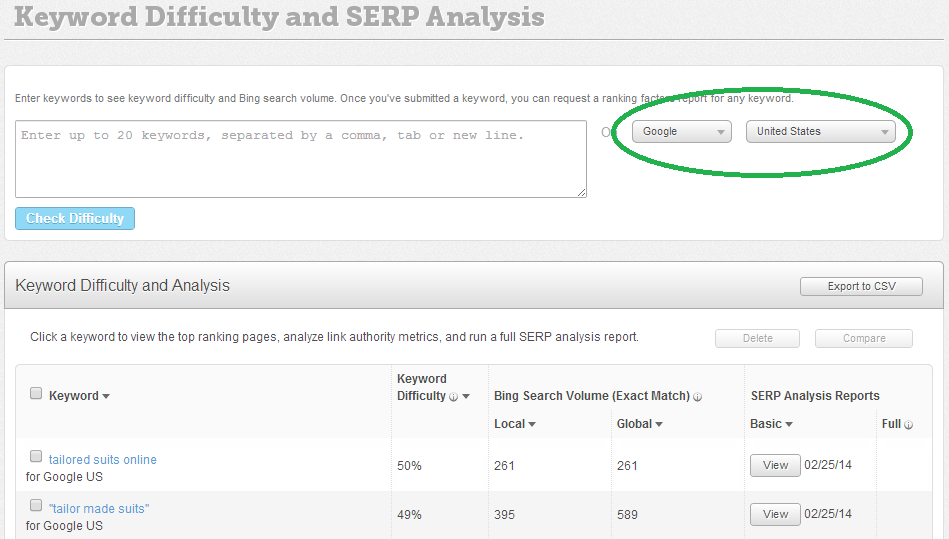Viewport: 949px width, 539px height.
Task: Toggle the select-all Keyword checkbox
Action: [36, 394]
